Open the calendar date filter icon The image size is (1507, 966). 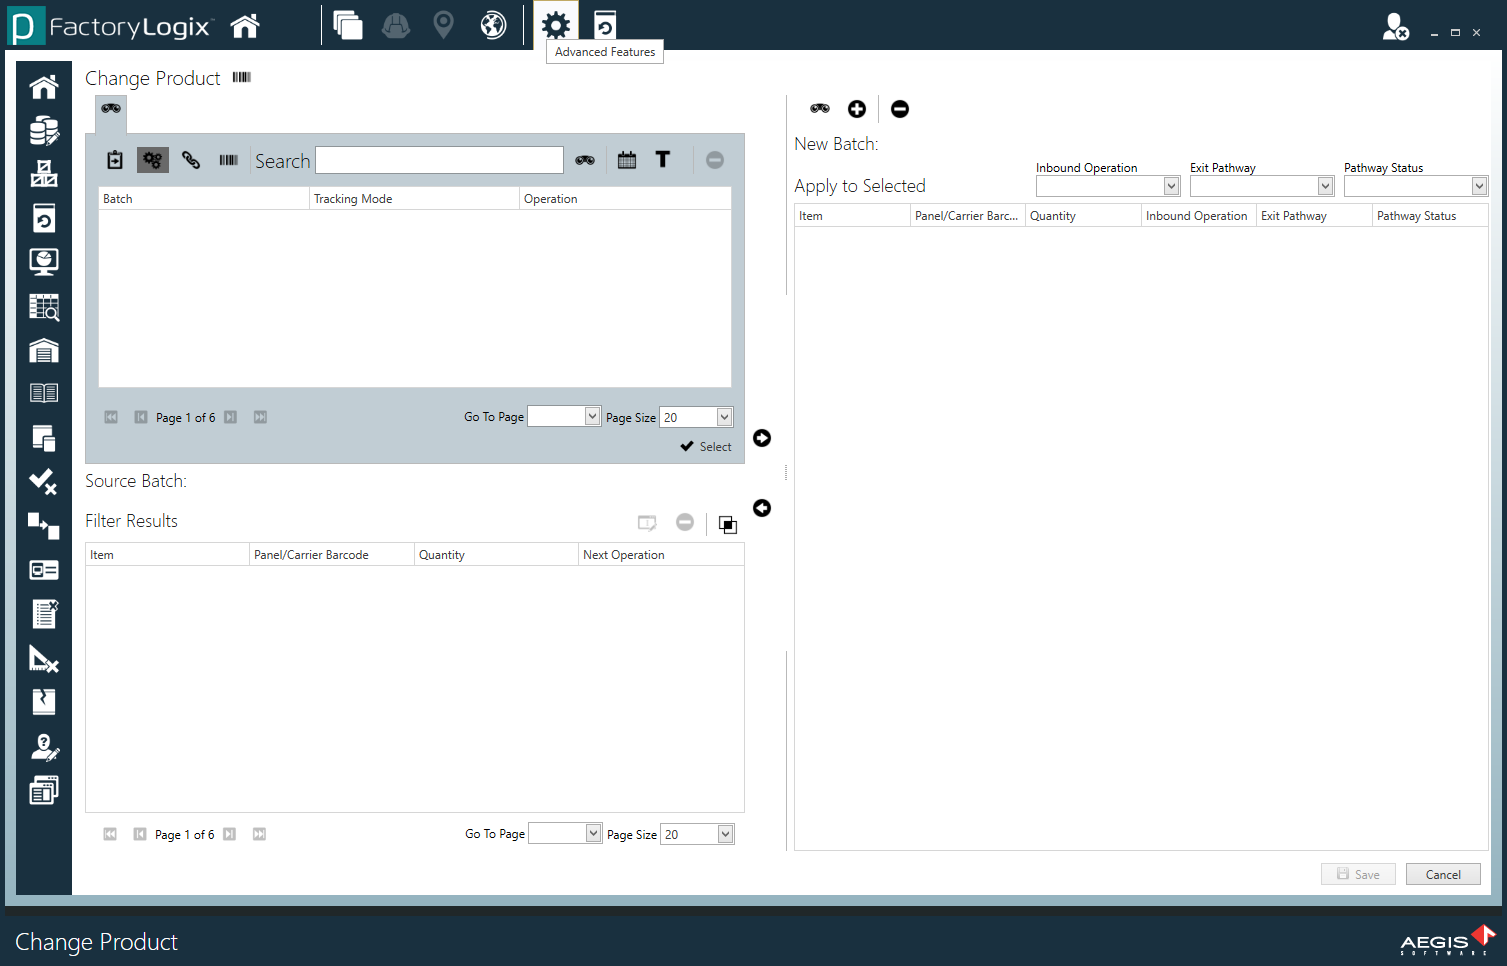[627, 159]
